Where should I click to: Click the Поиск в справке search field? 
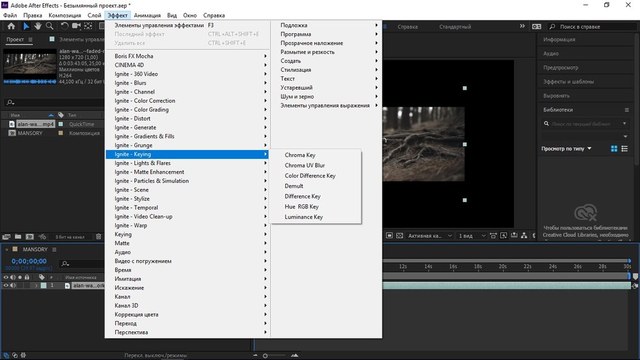(x=593, y=27)
